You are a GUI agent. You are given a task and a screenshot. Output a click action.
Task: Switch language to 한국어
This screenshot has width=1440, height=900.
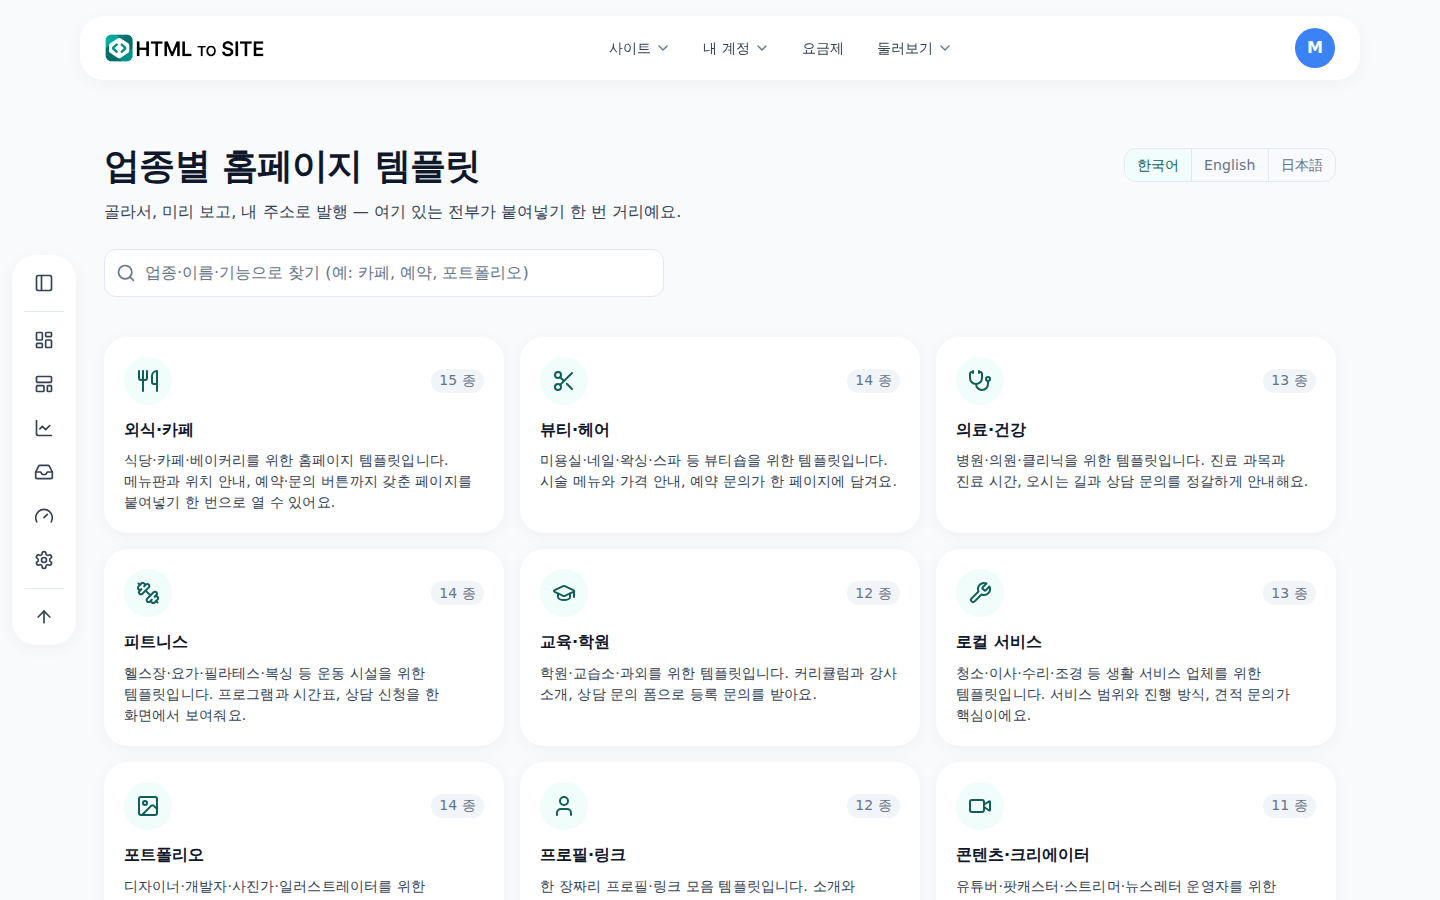pyautogui.click(x=1158, y=165)
